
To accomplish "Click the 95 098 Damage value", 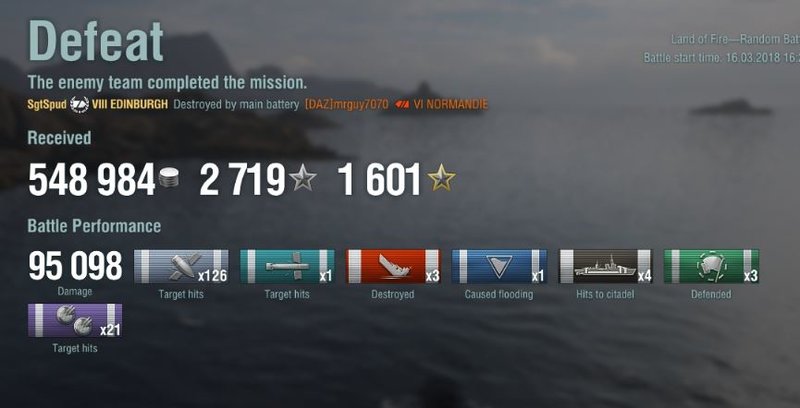I will click(76, 266).
